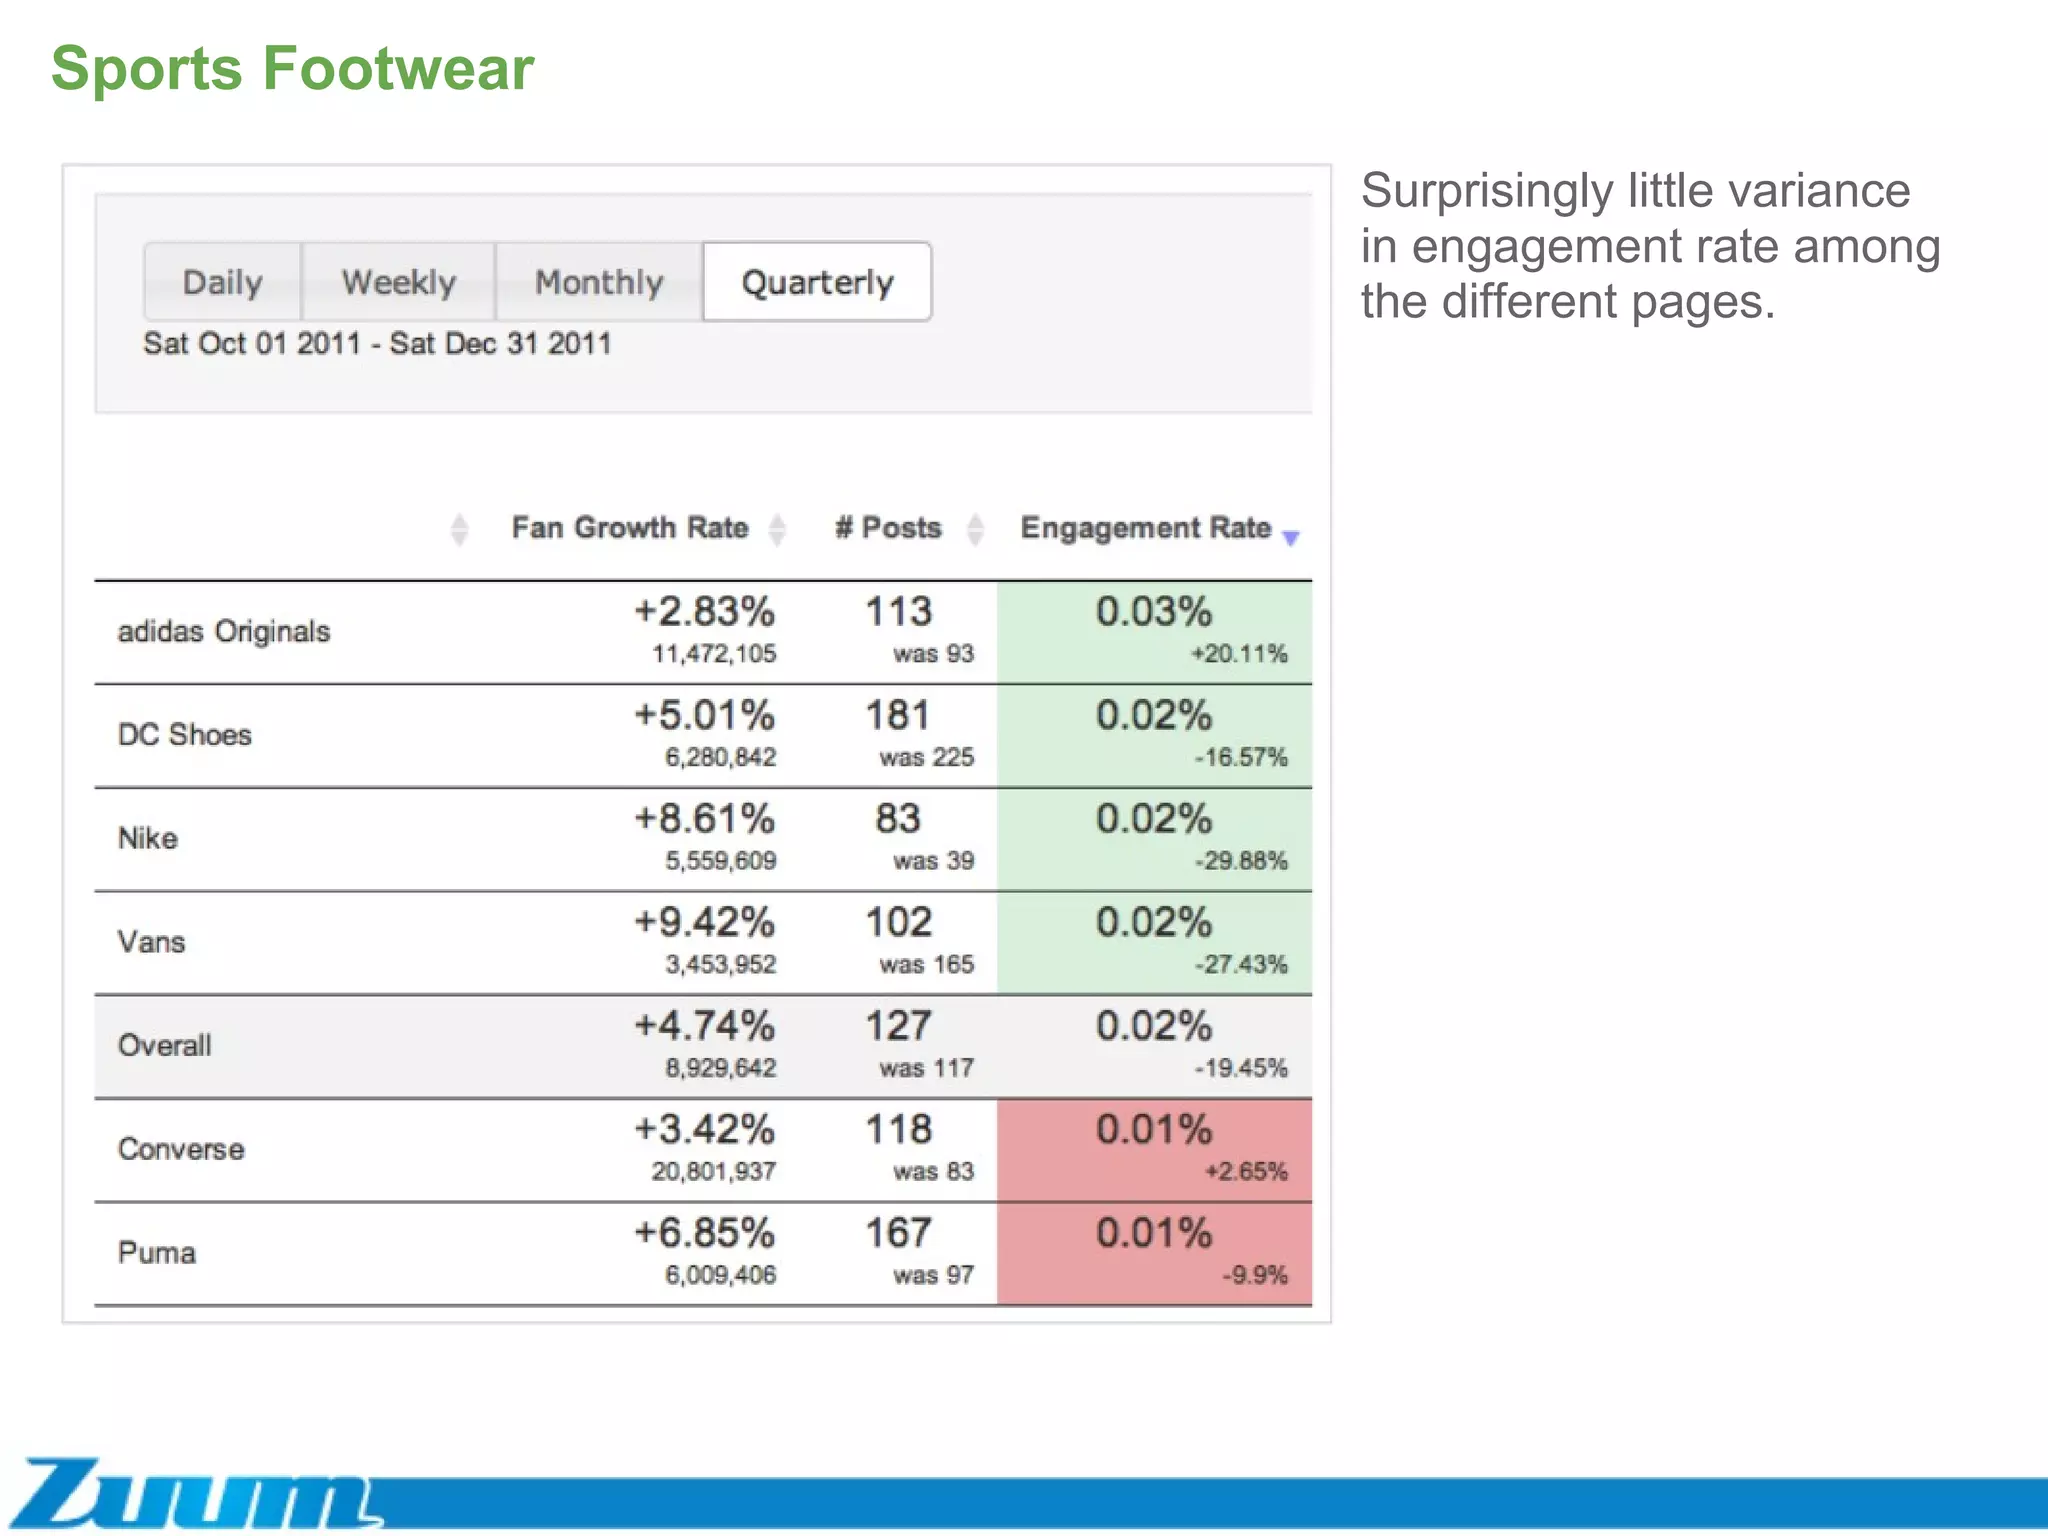Sort by # Posts arrows
Image resolution: width=2048 pixels, height=1536 pixels.
coord(976,529)
